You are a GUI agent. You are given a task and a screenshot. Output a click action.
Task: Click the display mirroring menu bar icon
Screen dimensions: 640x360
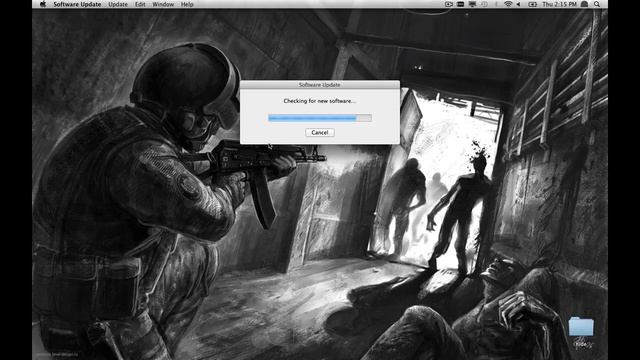(x=472, y=4)
